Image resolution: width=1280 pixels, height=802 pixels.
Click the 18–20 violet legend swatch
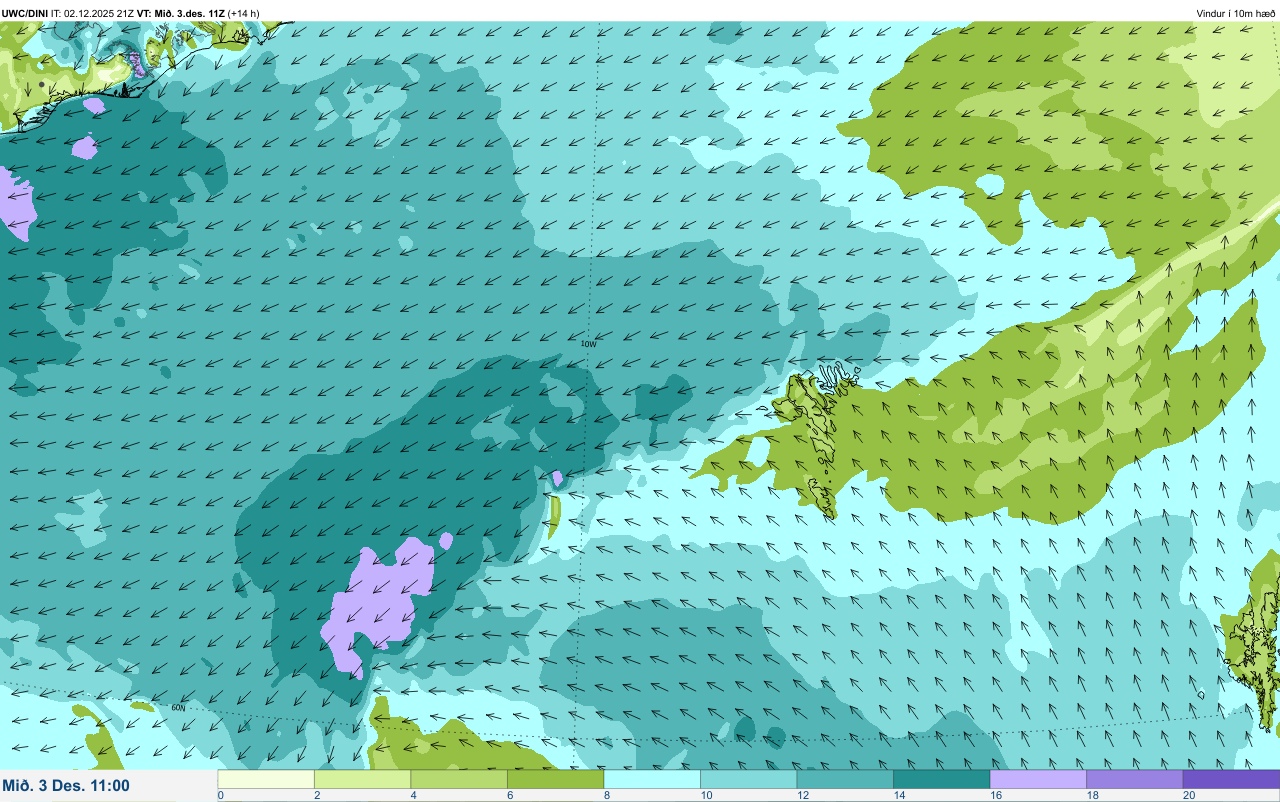click(1134, 779)
